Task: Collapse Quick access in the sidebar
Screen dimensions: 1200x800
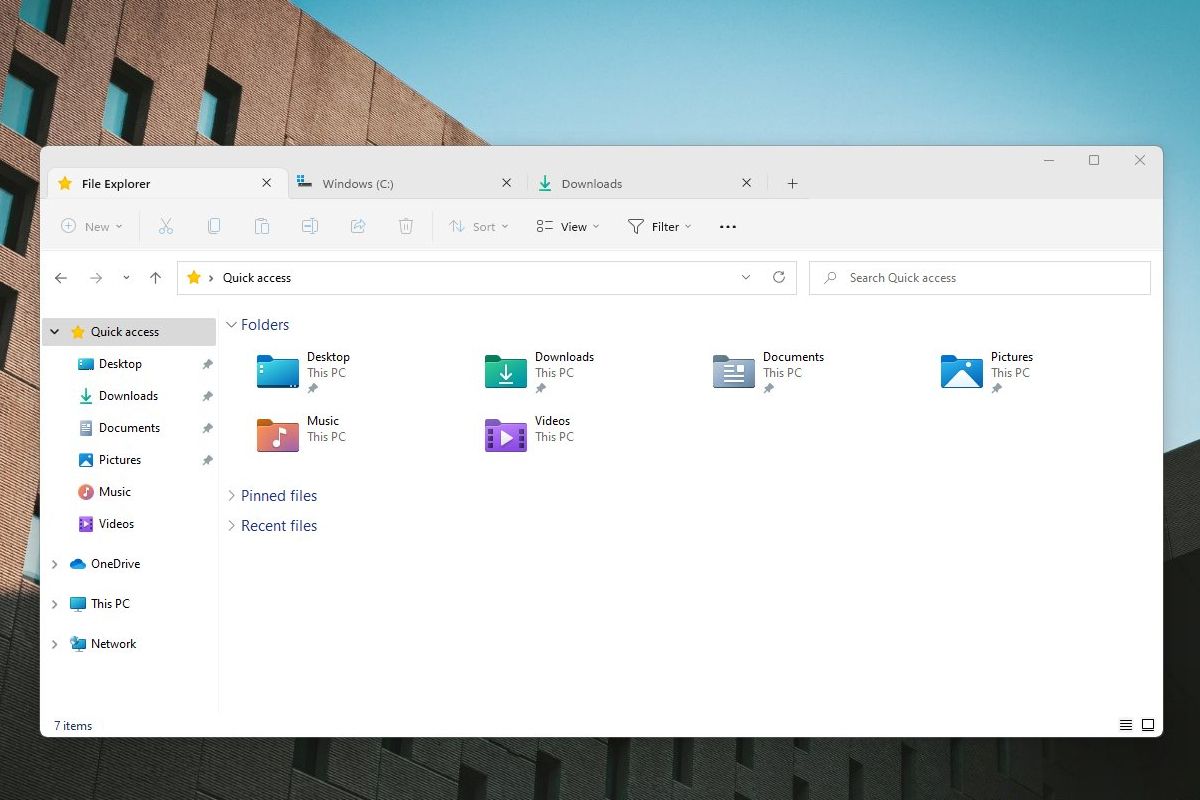Action: (55, 332)
